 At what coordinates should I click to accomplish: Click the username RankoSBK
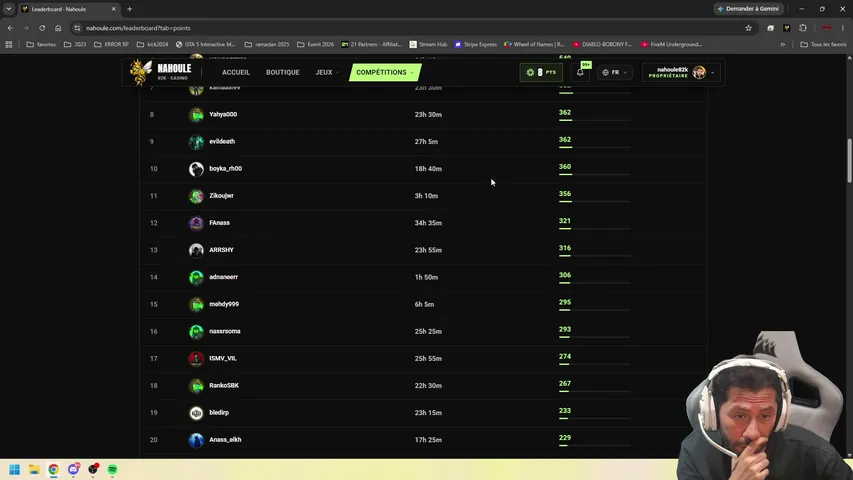[x=224, y=385]
